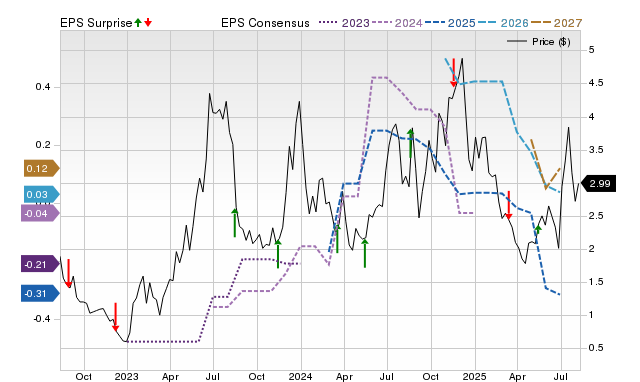This screenshot has width=640, height=382.
Task: Click the green EPS Surprise up-arrow legend icon
Action: click(x=138, y=23)
